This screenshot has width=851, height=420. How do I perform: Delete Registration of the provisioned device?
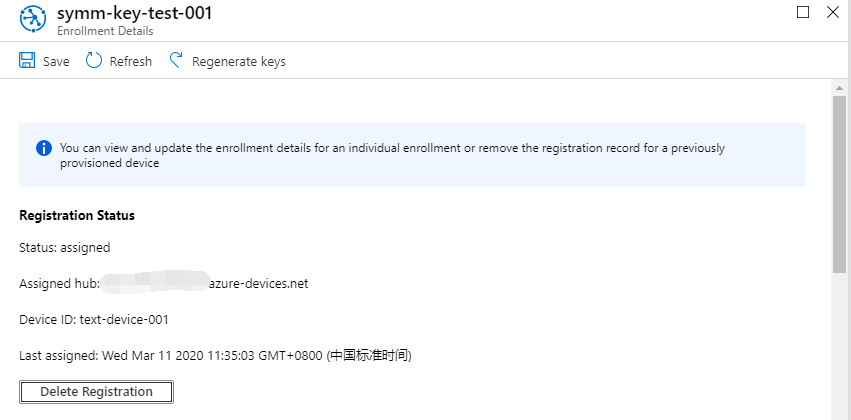pyautogui.click(x=97, y=392)
